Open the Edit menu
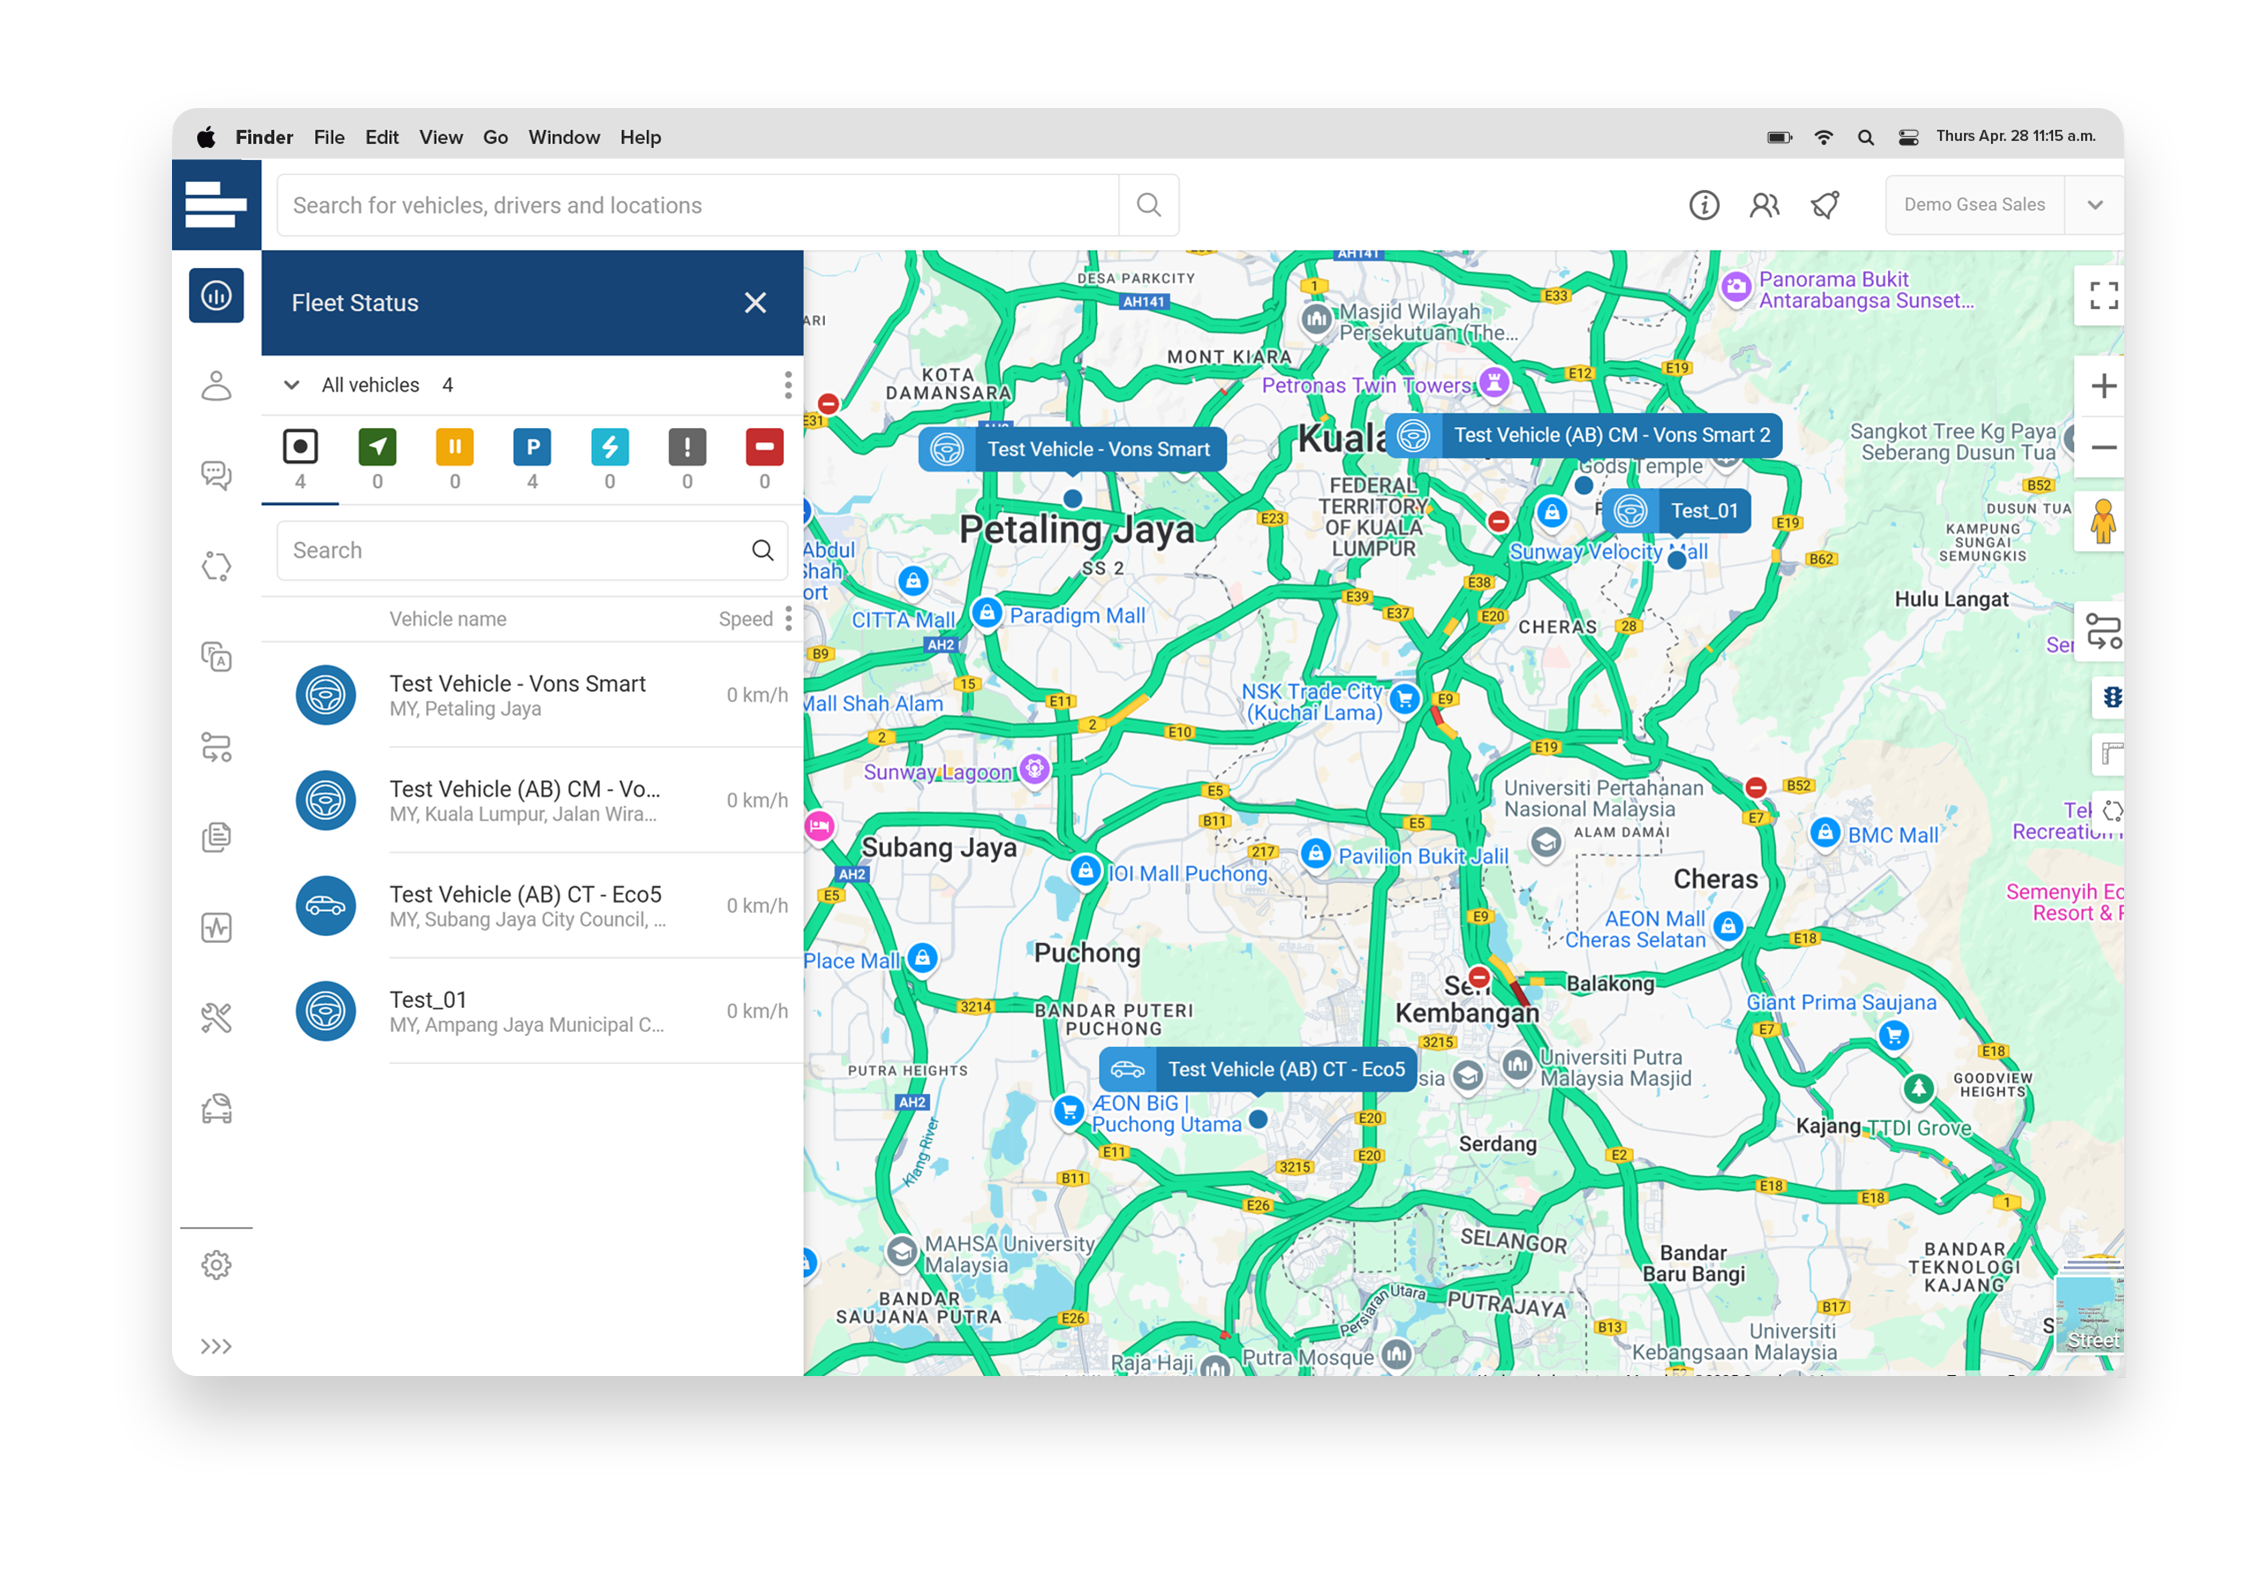This screenshot has width=2260, height=1581. point(382,137)
